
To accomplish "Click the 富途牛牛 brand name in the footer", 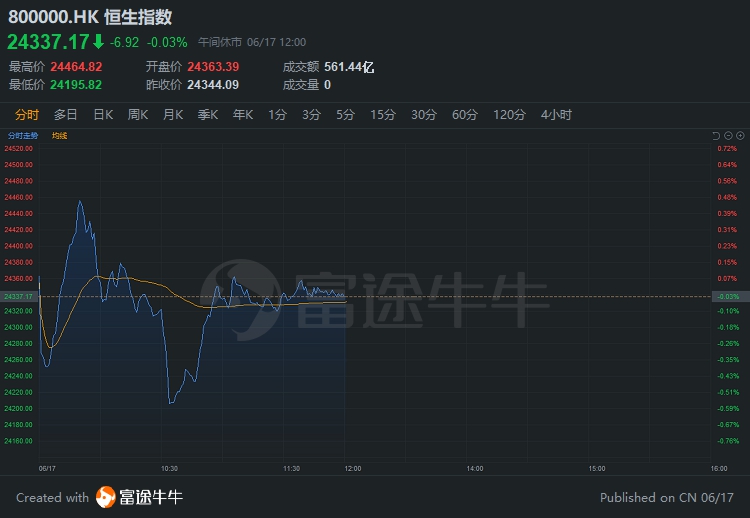I will (x=151, y=497).
